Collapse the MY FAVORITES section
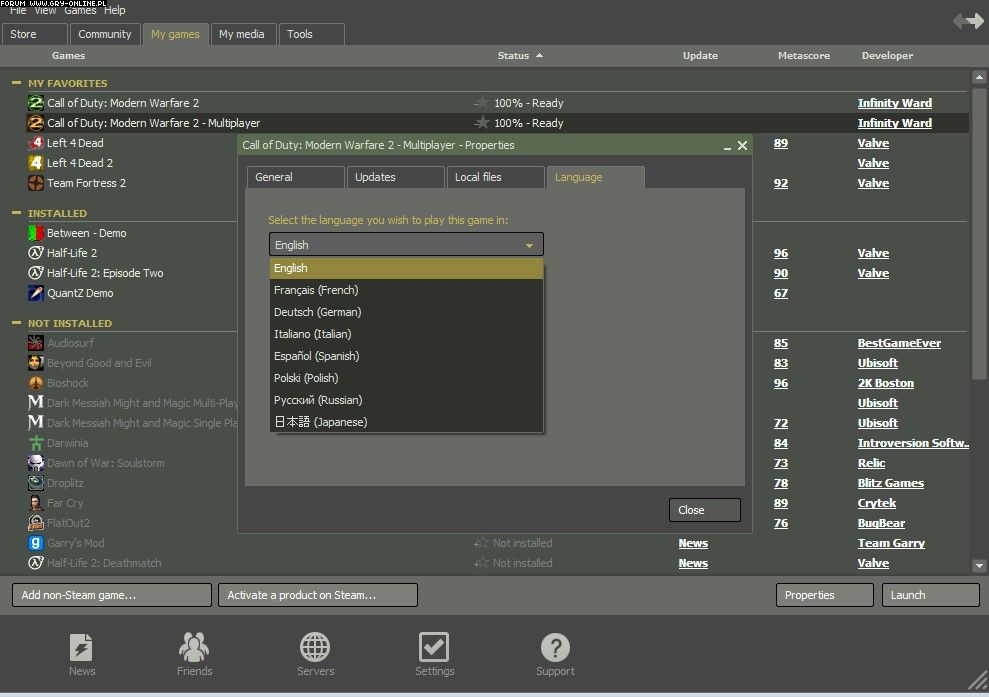Image resolution: width=989 pixels, height=697 pixels. 16,83
